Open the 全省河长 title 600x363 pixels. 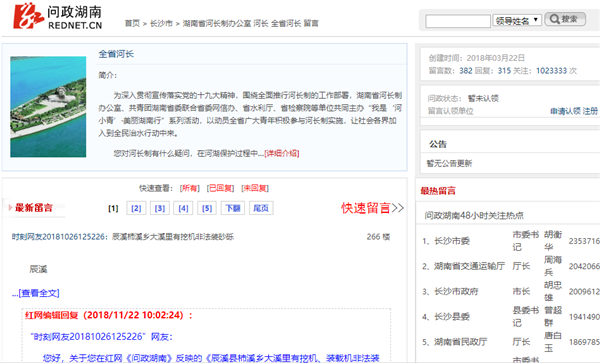116,54
